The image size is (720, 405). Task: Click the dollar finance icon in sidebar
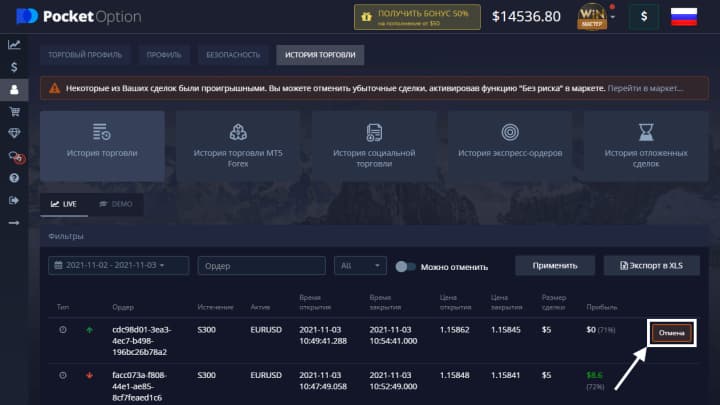pos(14,67)
